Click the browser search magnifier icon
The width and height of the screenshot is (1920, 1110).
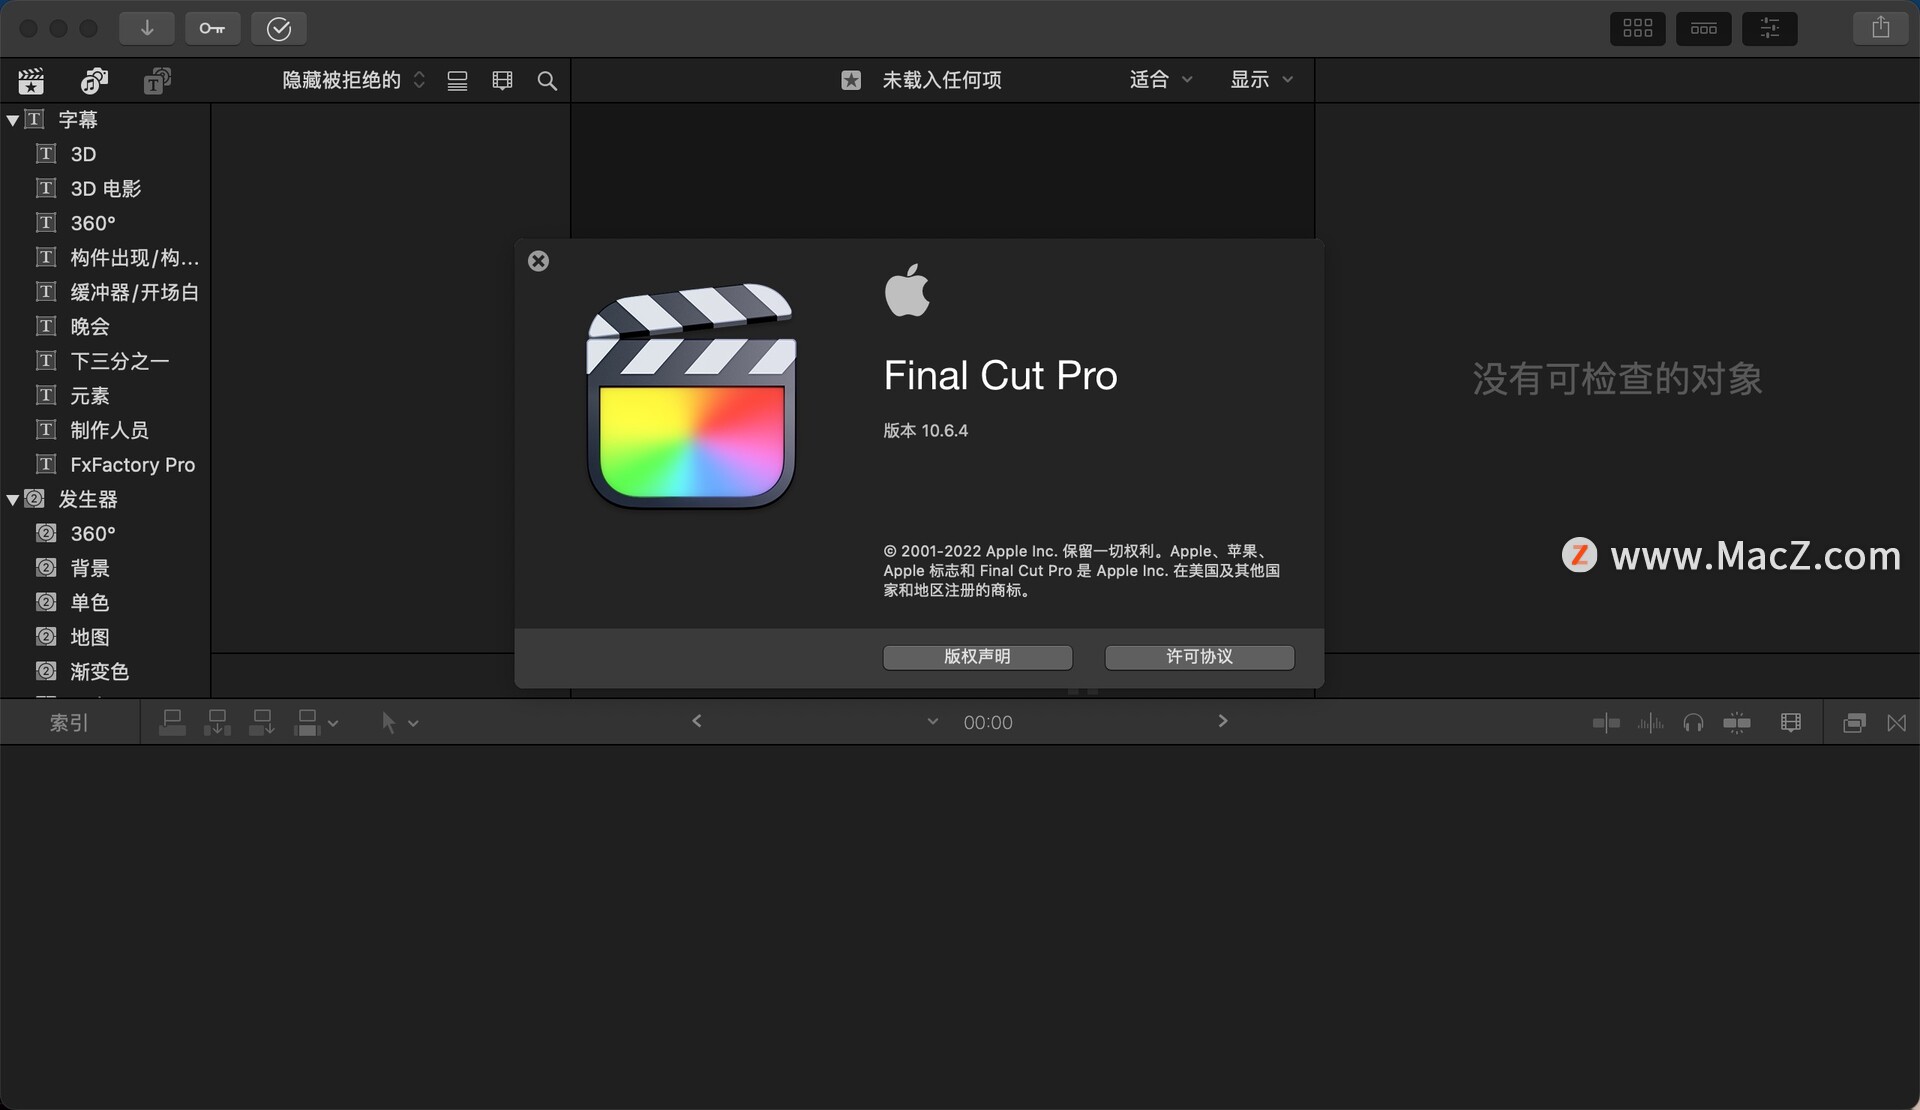pos(547,81)
